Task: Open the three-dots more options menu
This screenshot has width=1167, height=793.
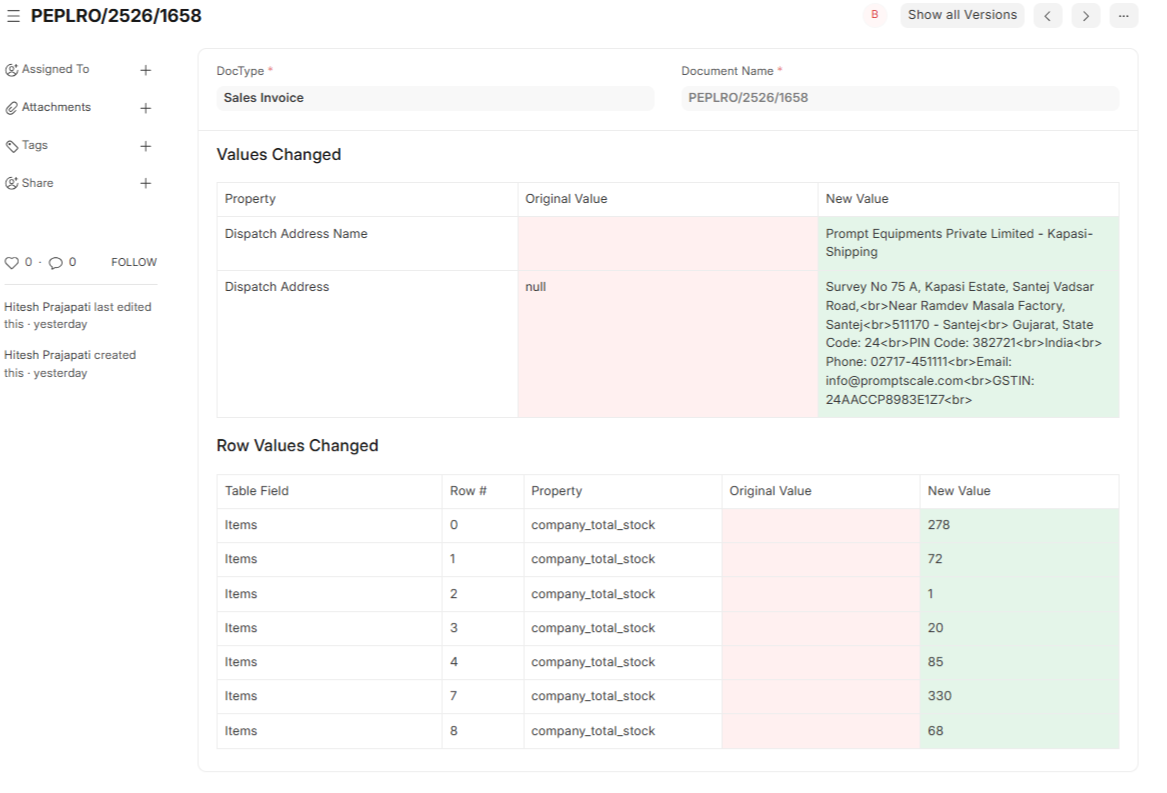Action: coord(1123,16)
